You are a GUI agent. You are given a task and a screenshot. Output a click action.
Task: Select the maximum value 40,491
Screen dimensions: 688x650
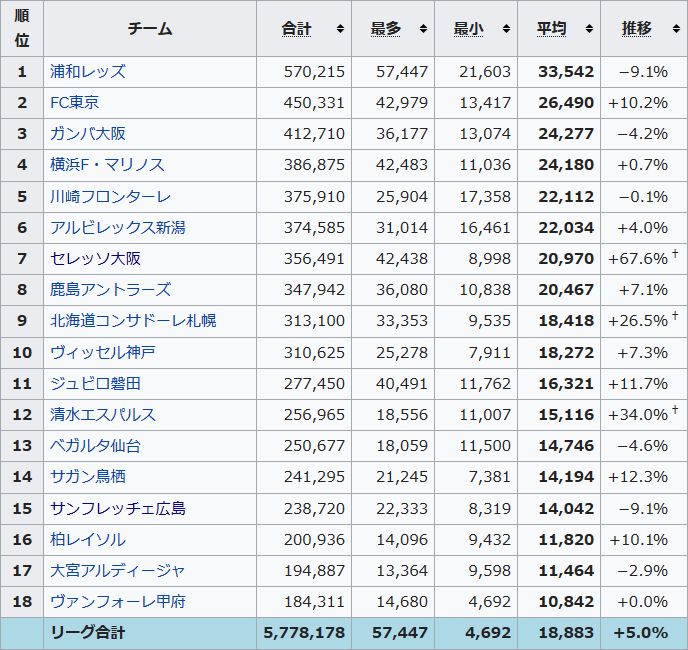[402, 384]
